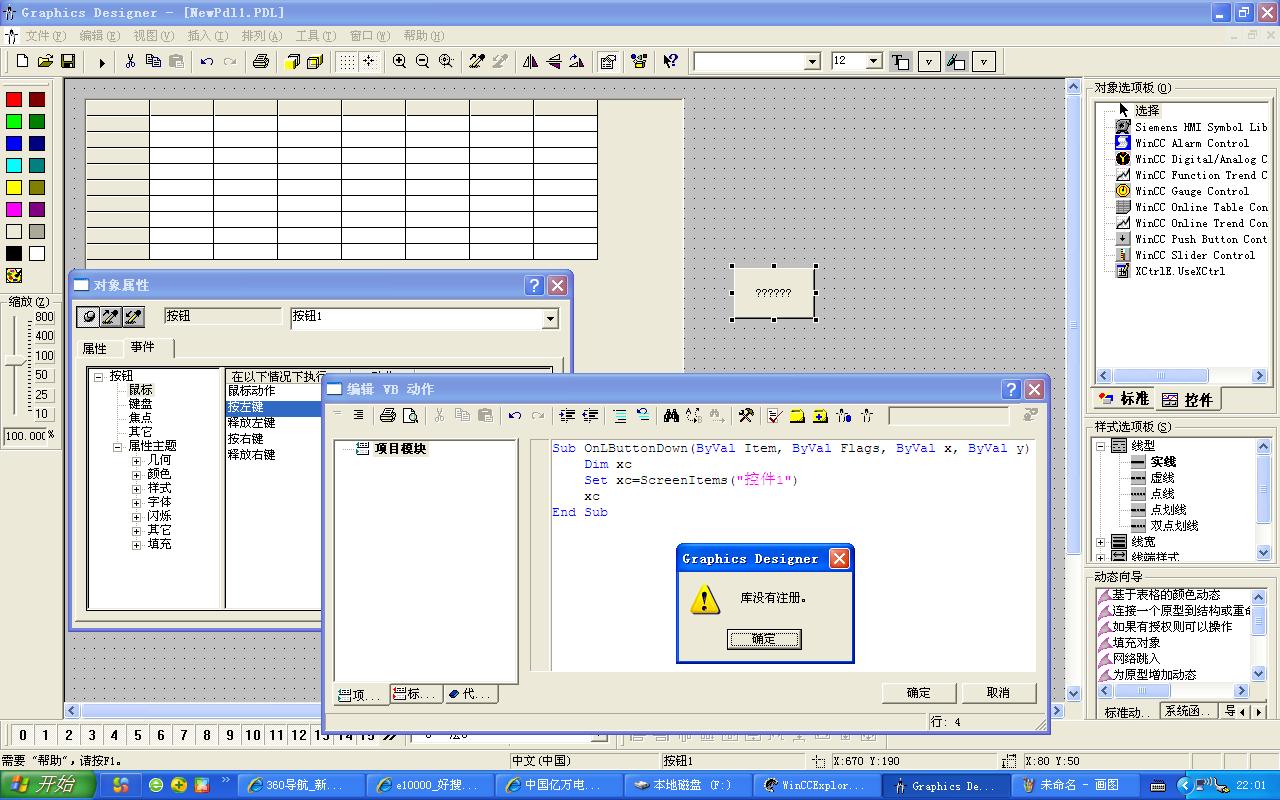Toggle visibility of layer 5
The width and height of the screenshot is (1280, 800).
tap(138, 735)
